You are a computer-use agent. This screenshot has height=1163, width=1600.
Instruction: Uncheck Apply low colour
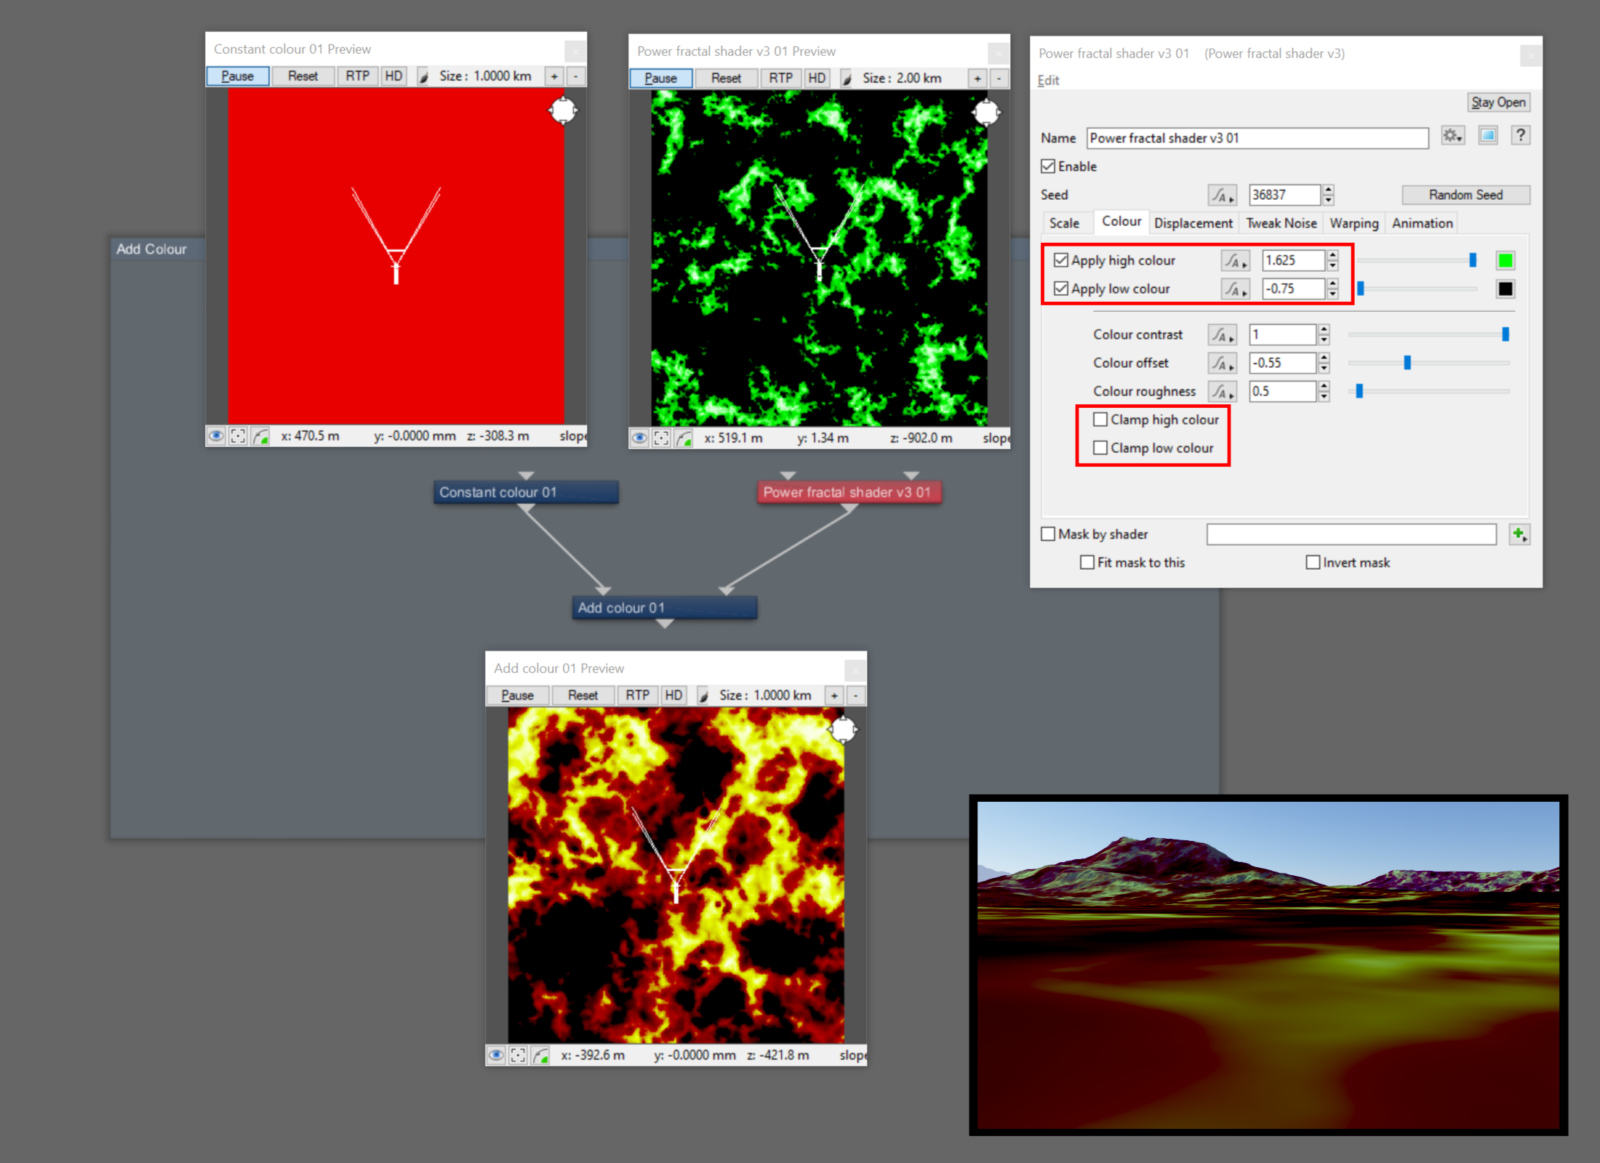pyautogui.click(x=1061, y=289)
